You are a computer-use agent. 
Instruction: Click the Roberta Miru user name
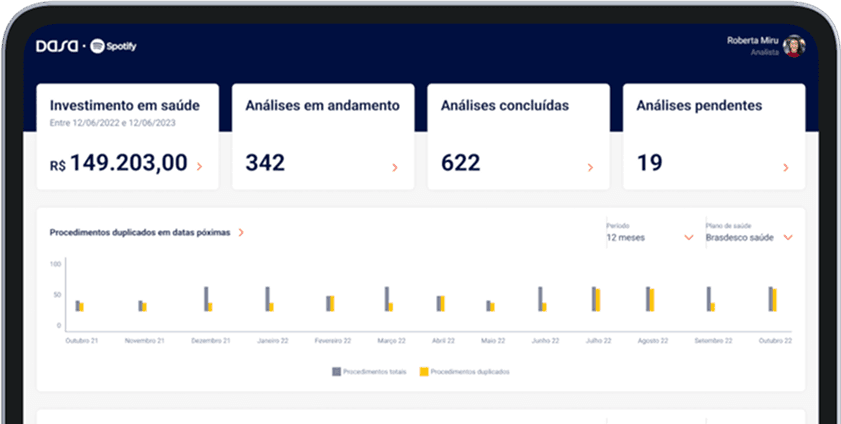753,41
